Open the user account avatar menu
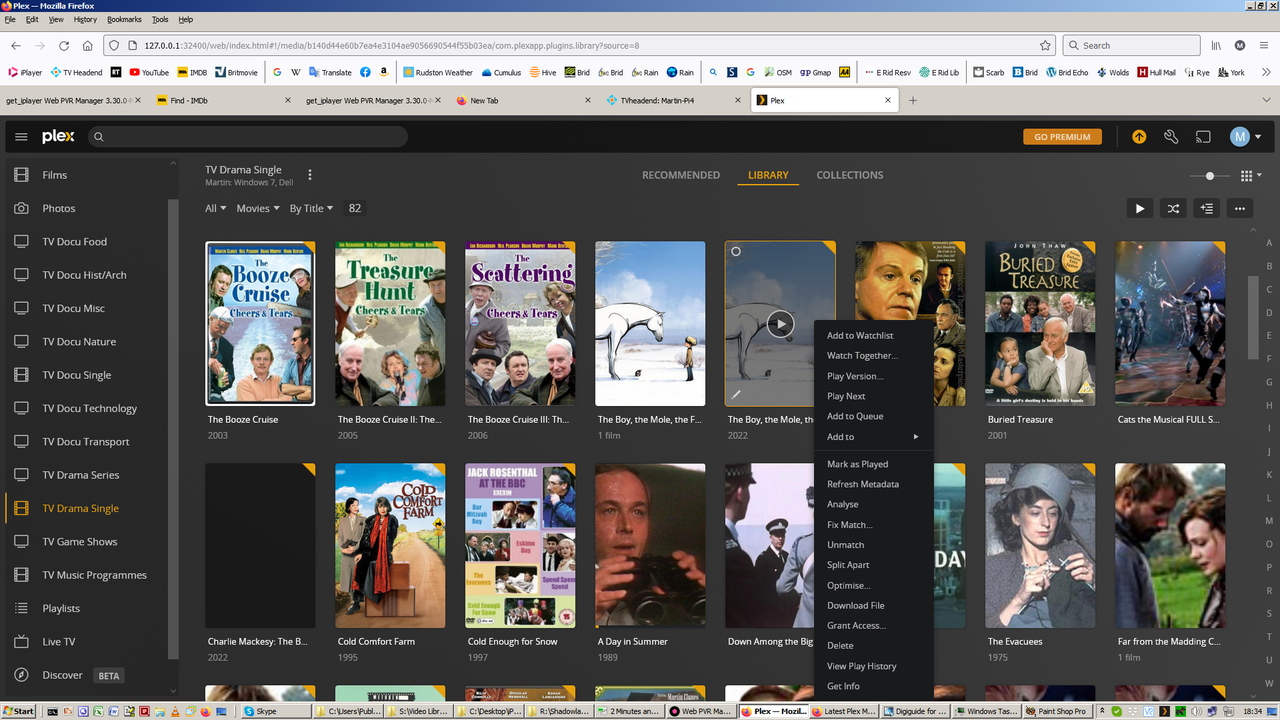 click(1245, 137)
